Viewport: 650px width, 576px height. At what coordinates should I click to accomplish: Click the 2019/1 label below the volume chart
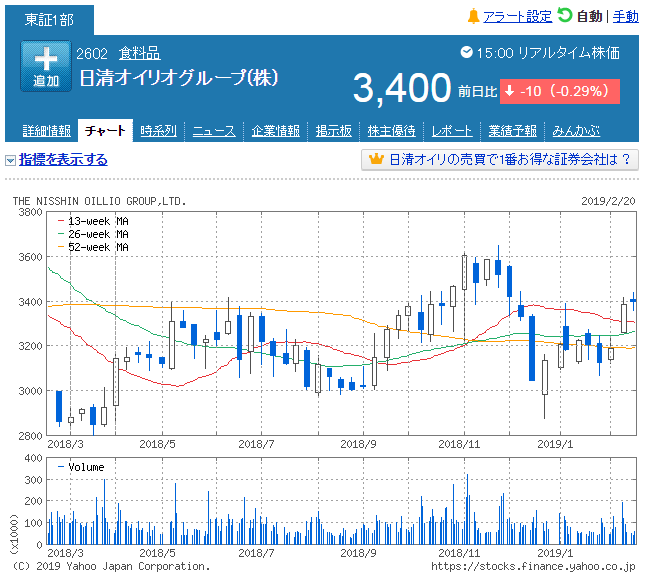[555, 553]
